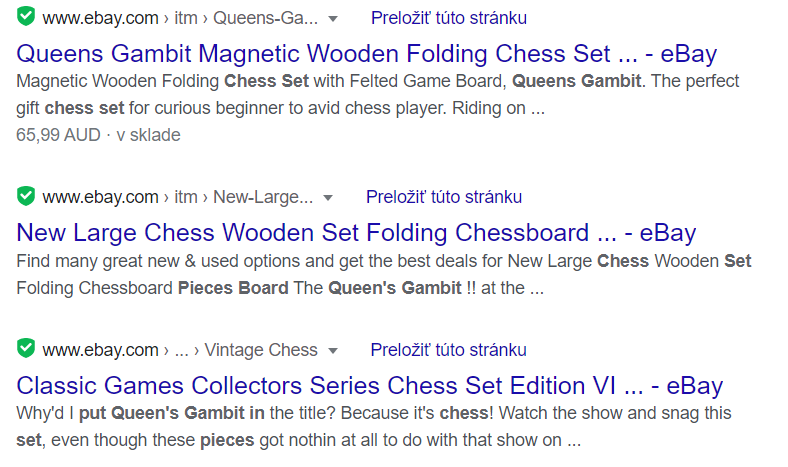
Task: Click Preložiť túto stránku for Queens Gambit result
Action: (x=449, y=18)
